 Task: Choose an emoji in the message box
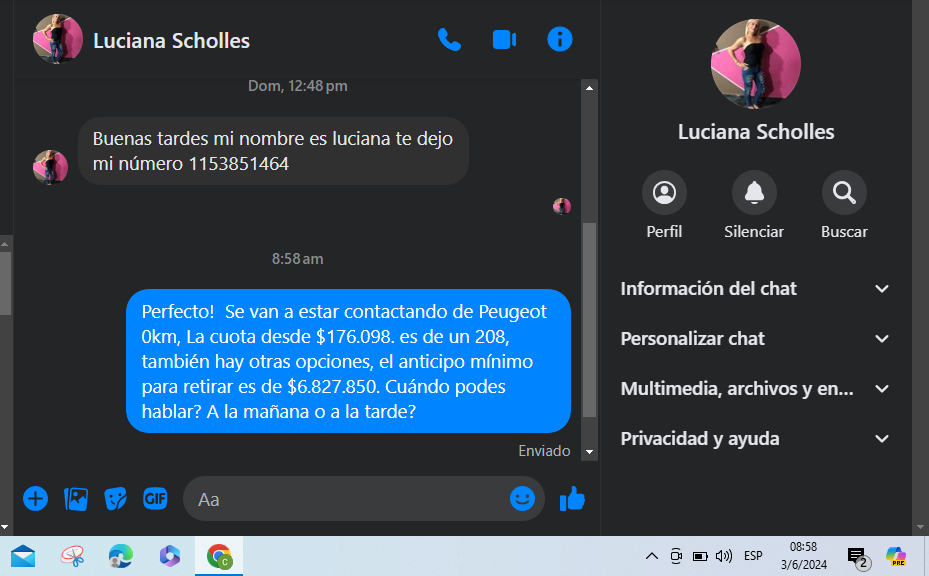click(x=523, y=498)
